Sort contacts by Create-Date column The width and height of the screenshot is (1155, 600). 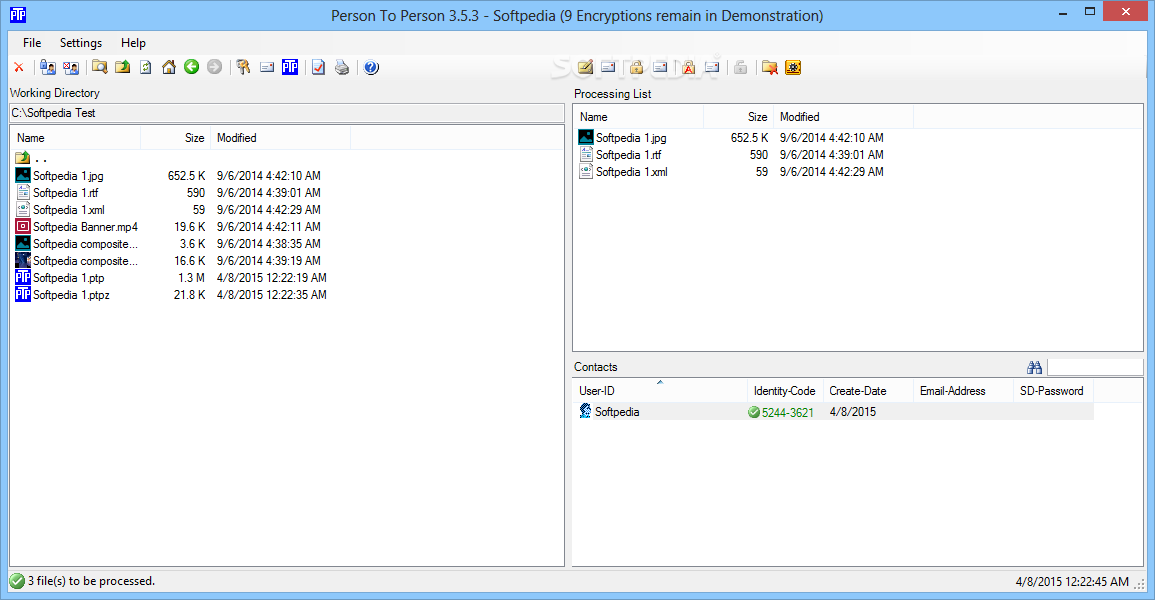point(868,391)
